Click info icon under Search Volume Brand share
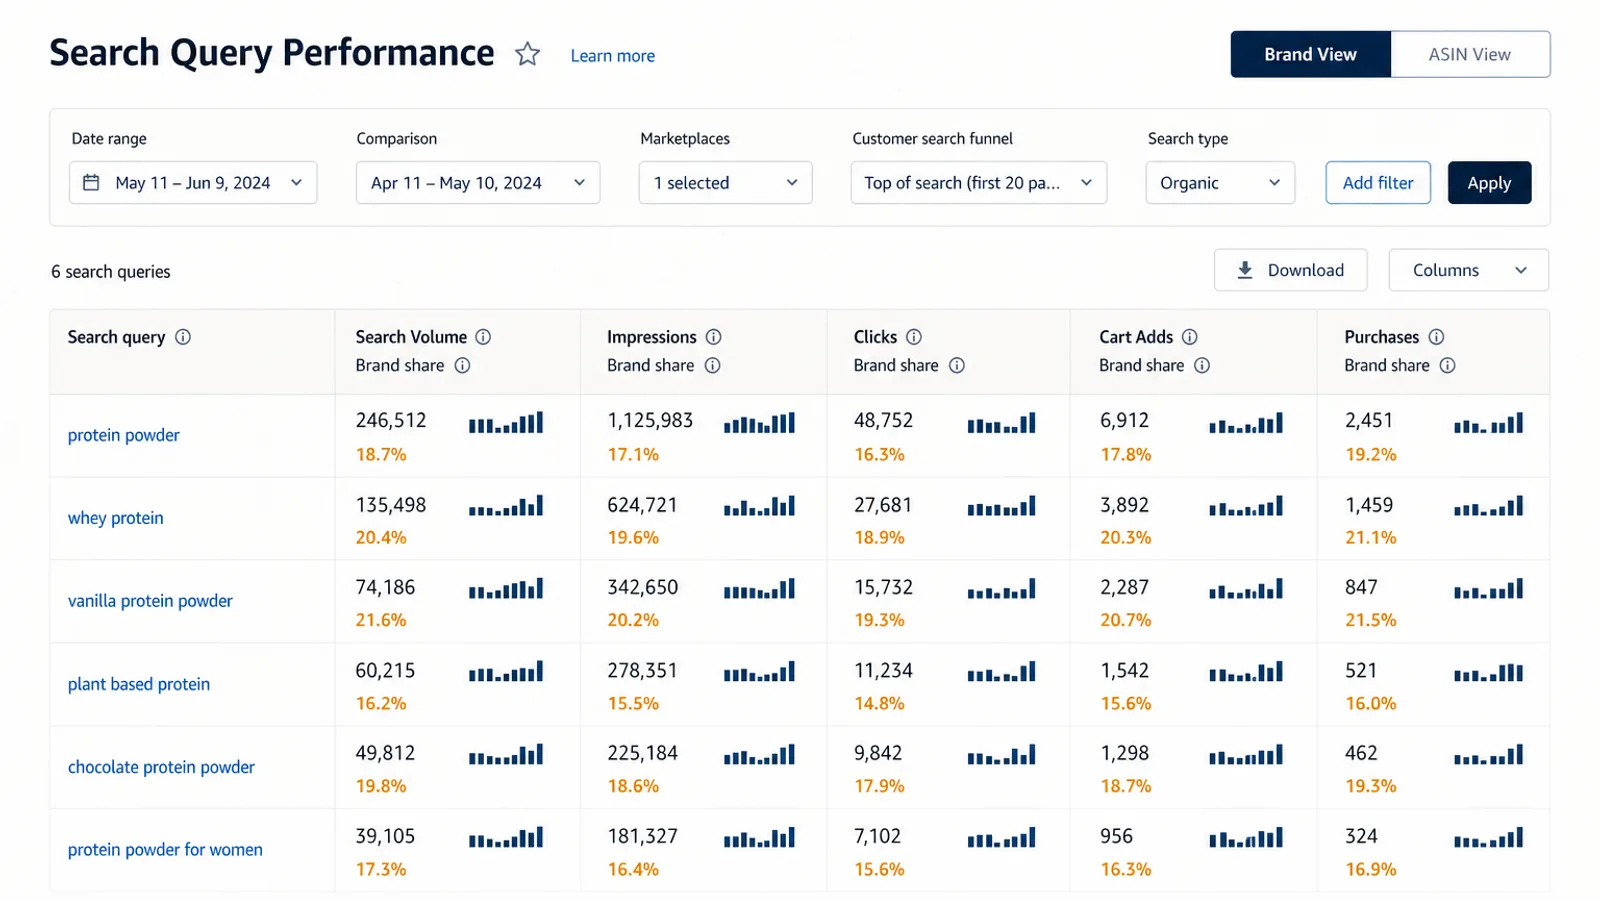The height and width of the screenshot is (900, 1600). [462, 365]
